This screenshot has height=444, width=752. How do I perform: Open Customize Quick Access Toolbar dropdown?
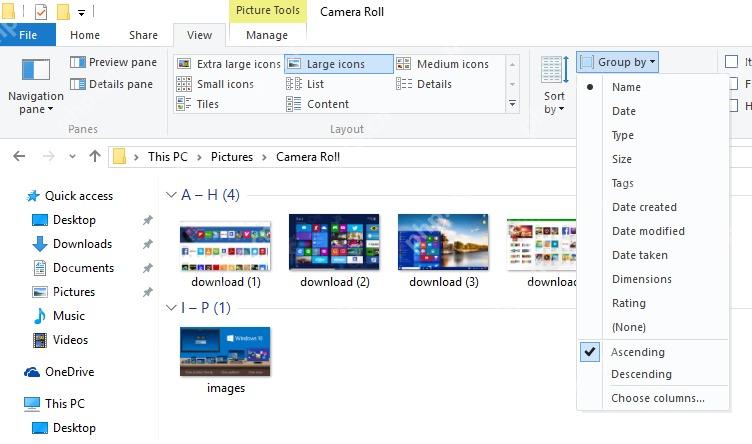(x=82, y=12)
